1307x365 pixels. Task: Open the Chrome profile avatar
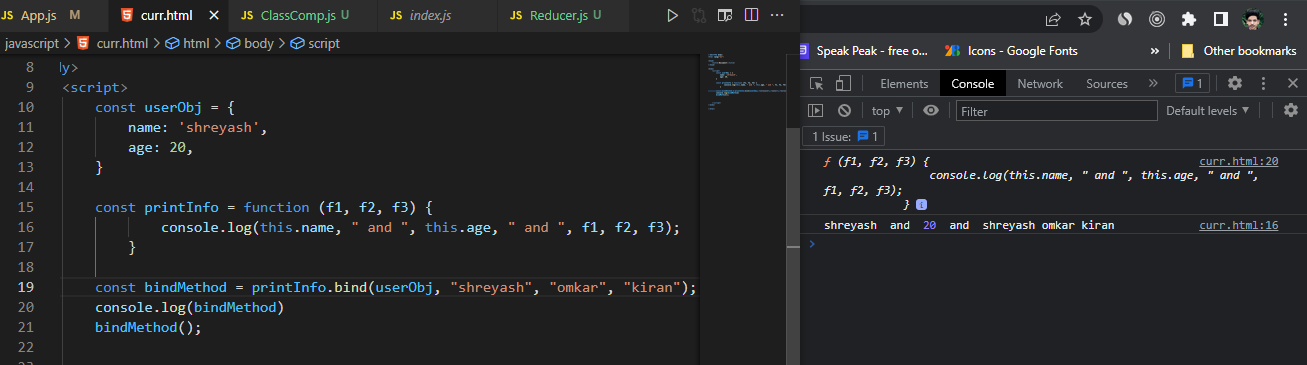pyautogui.click(x=1253, y=19)
